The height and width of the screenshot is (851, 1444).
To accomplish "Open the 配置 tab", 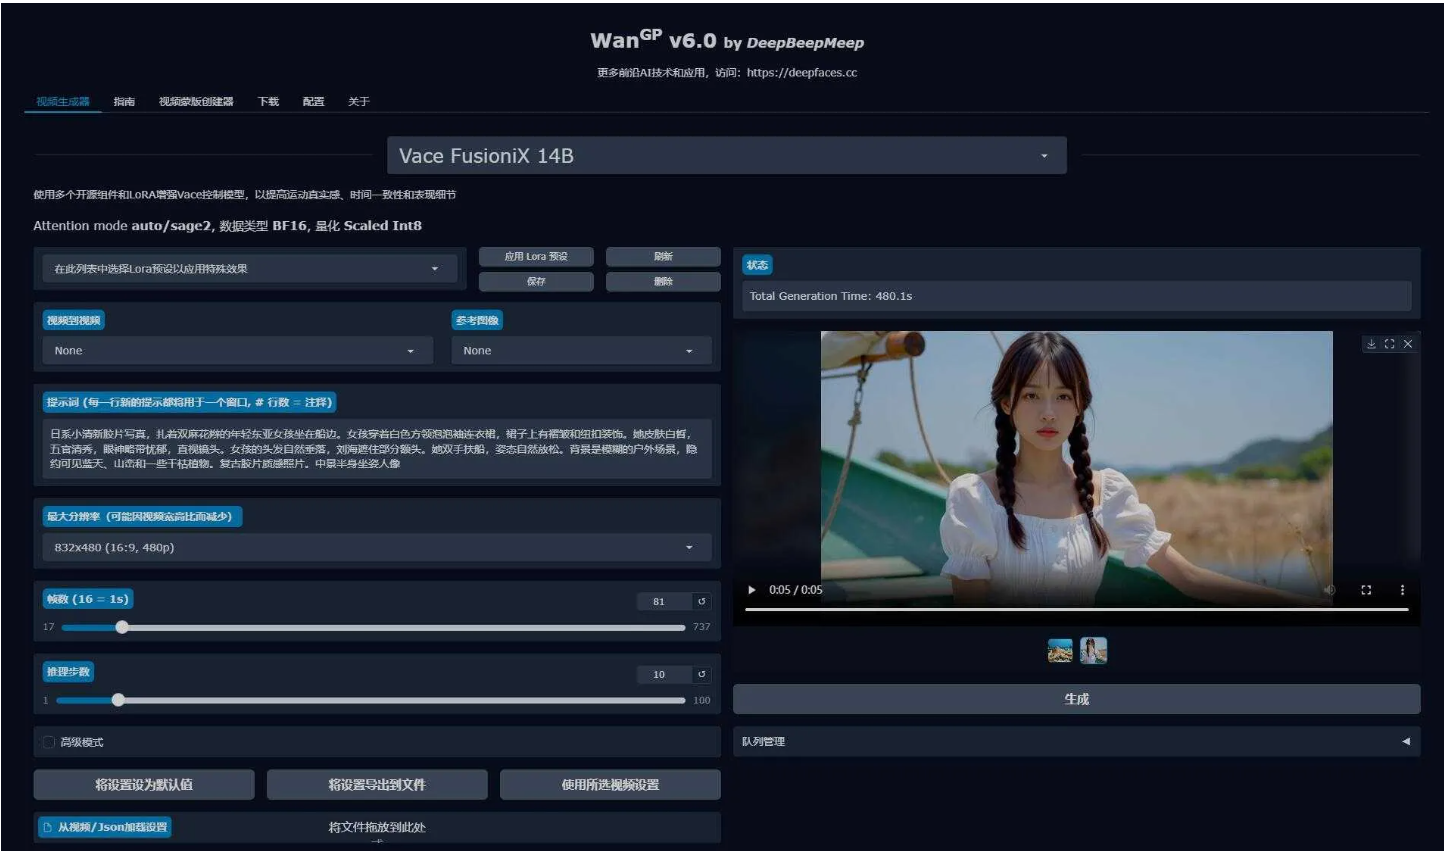I will pyautogui.click(x=314, y=102).
